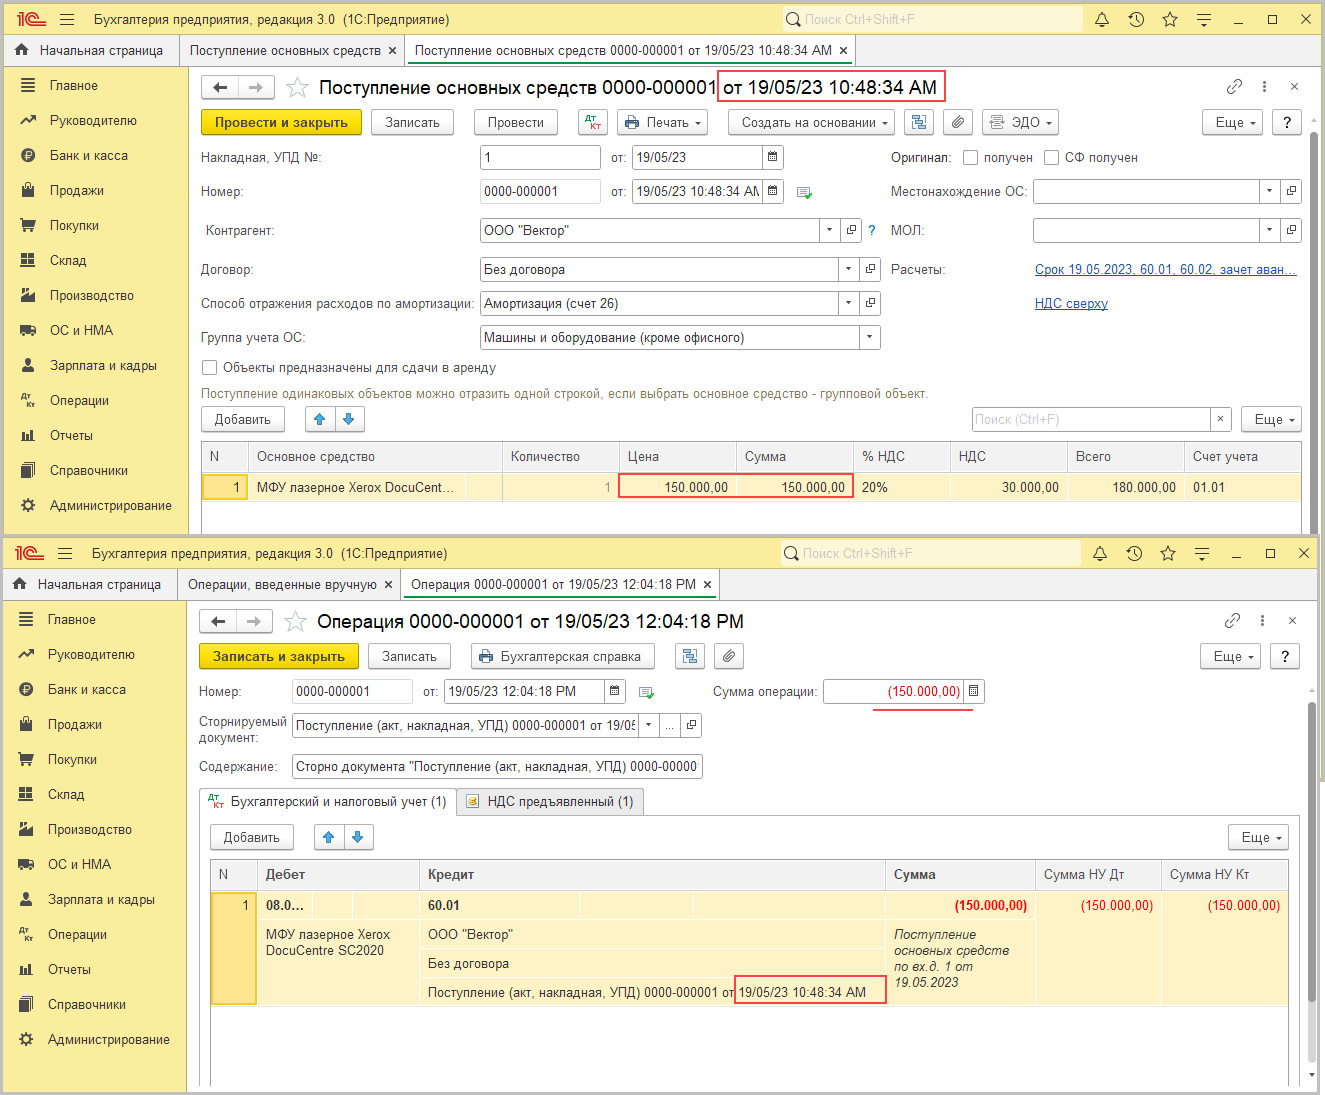Select Бухгалтерский и налоговый учет (1) tab
1325x1095 pixels.
tap(328, 801)
